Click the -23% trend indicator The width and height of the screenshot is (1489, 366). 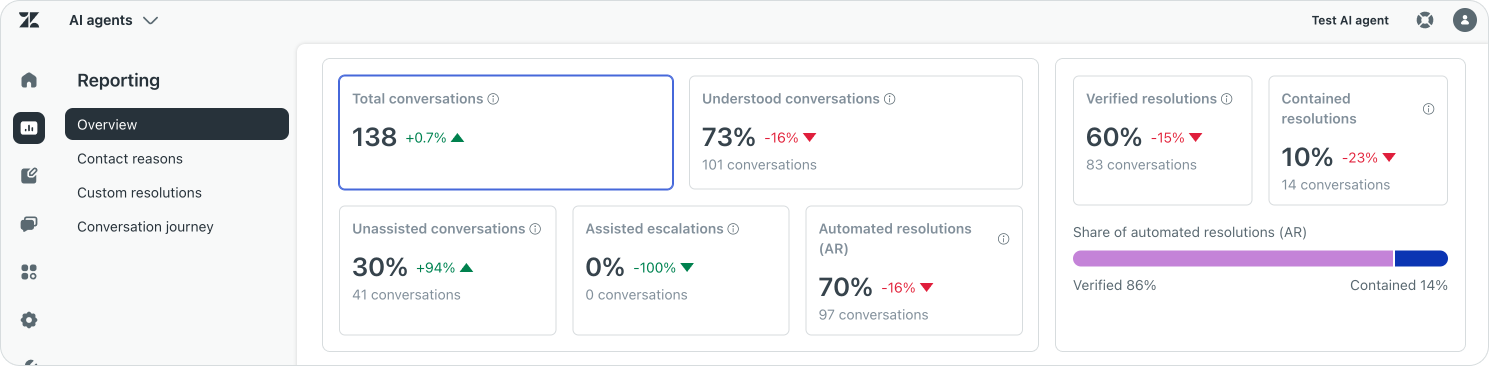pos(1368,158)
